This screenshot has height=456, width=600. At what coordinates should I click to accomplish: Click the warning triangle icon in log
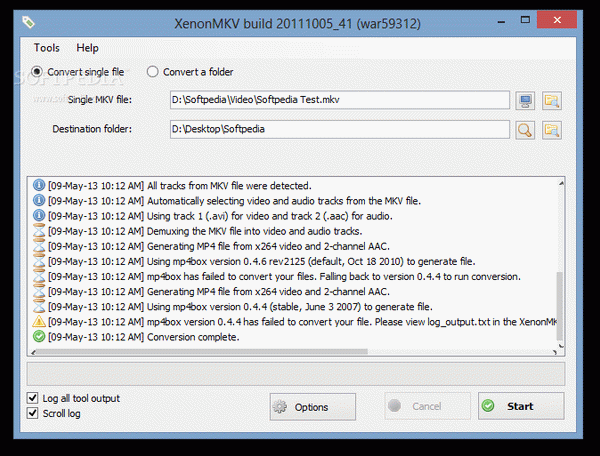39,322
